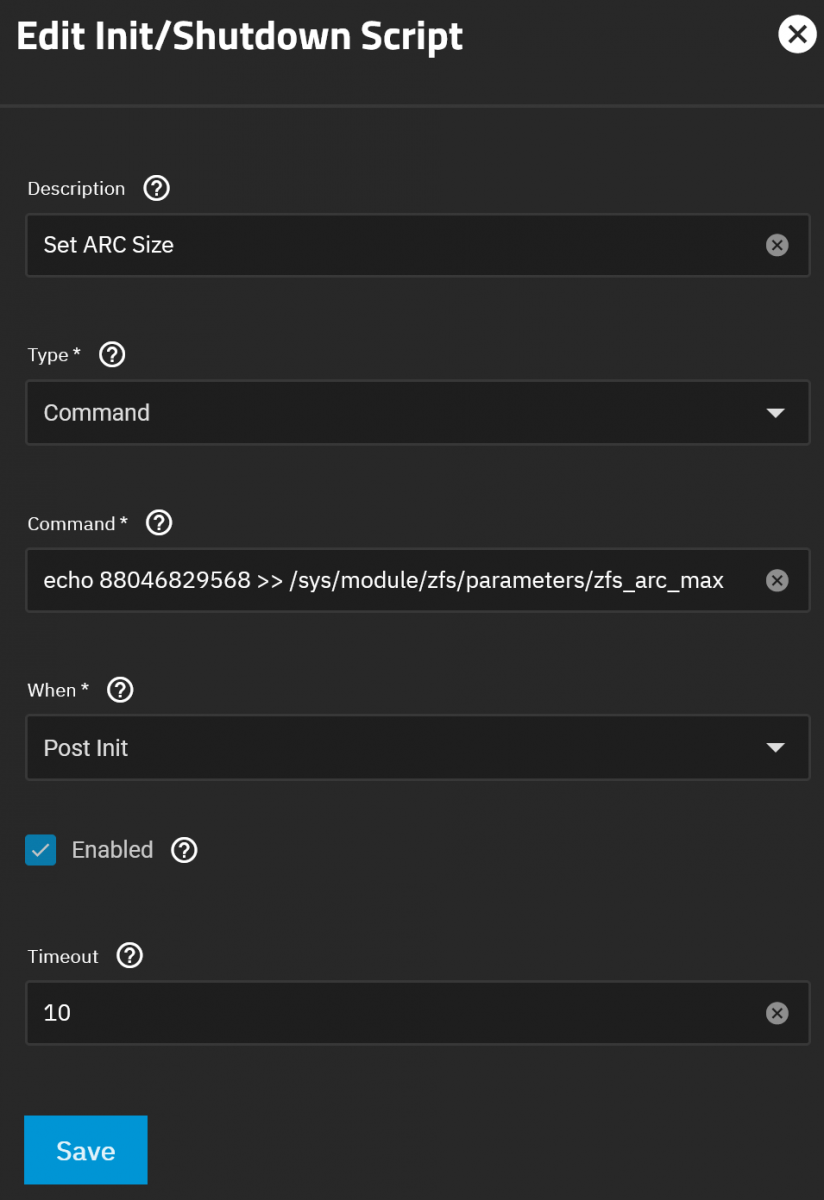Viewport: 824px width, 1200px height.
Task: Open help tooltip for Timeout
Action: [130, 956]
